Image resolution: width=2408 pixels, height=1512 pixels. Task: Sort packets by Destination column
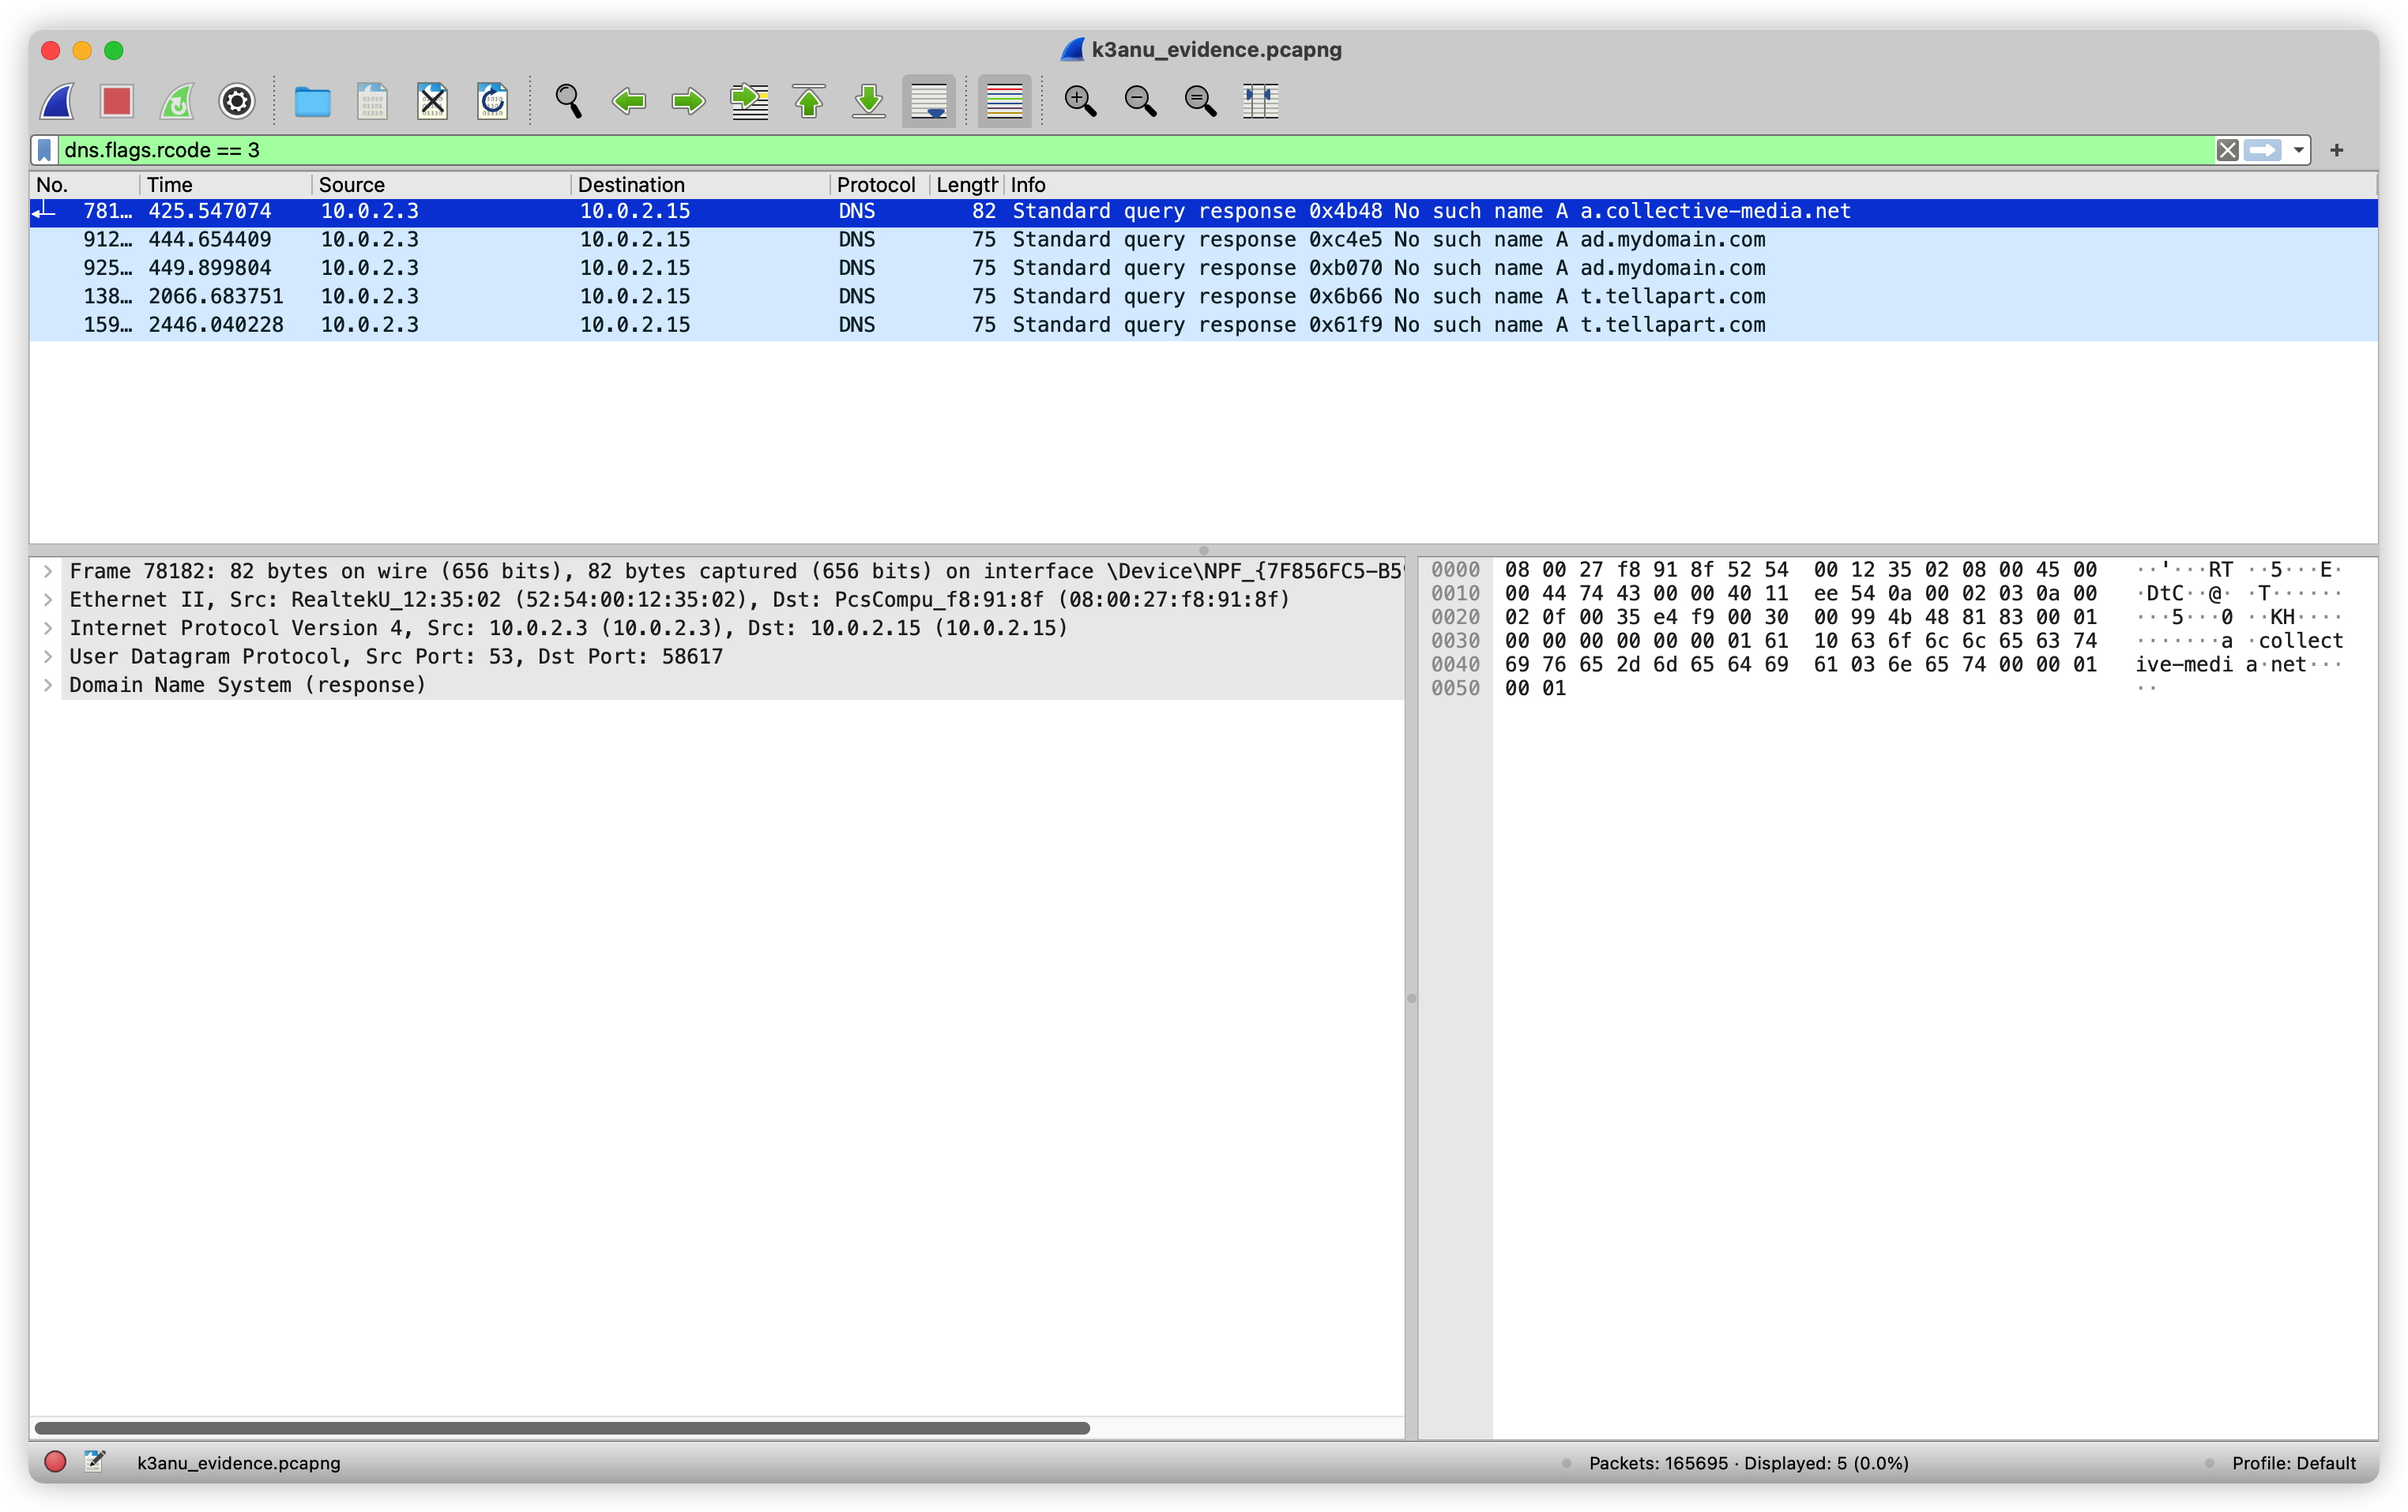pyautogui.click(x=700, y=185)
